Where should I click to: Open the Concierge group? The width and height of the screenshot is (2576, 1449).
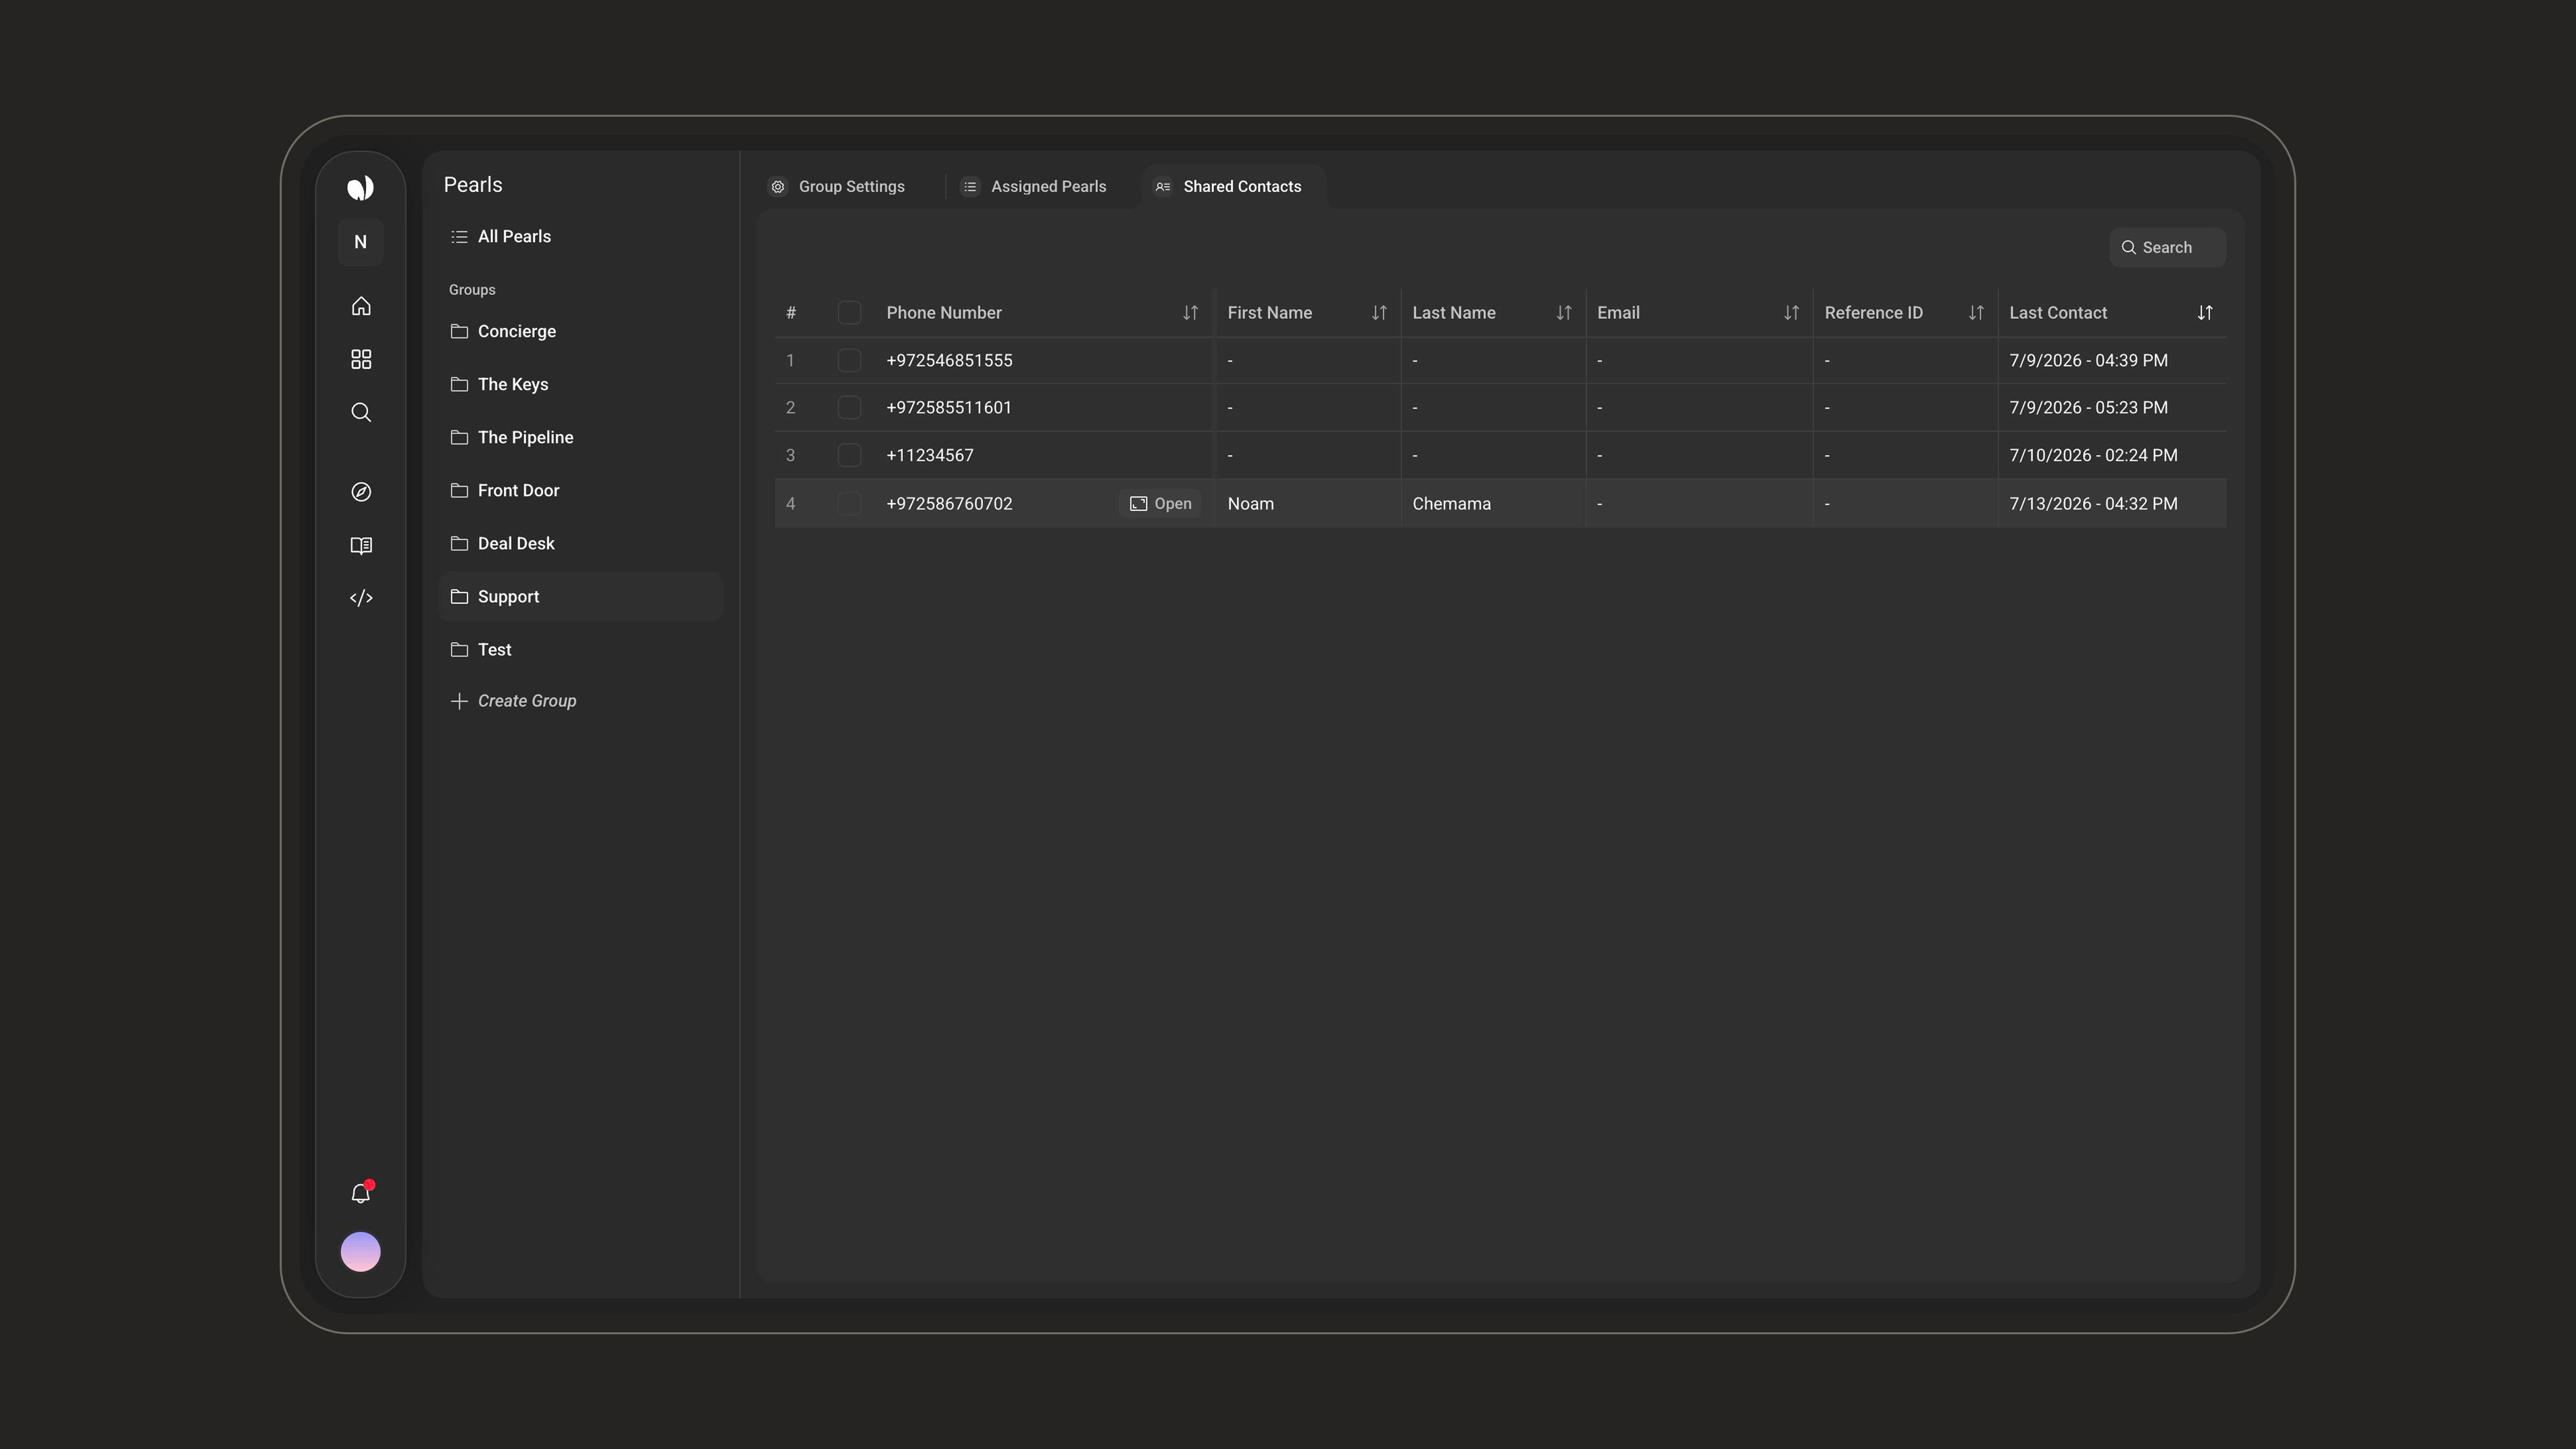(580, 331)
